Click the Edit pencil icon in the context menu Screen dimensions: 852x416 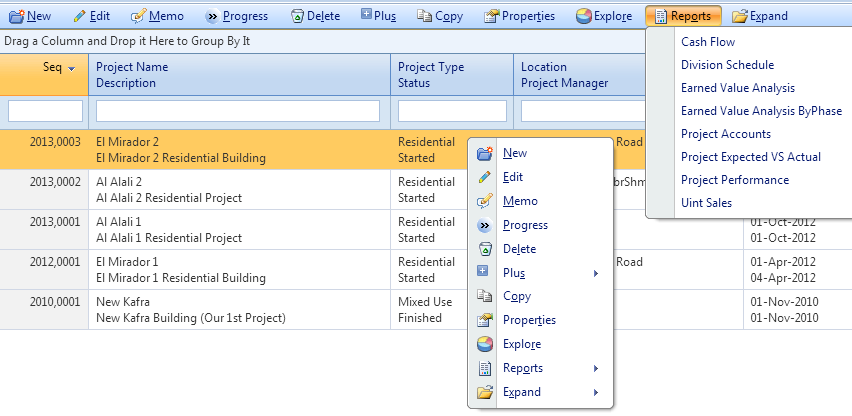pyautogui.click(x=485, y=177)
